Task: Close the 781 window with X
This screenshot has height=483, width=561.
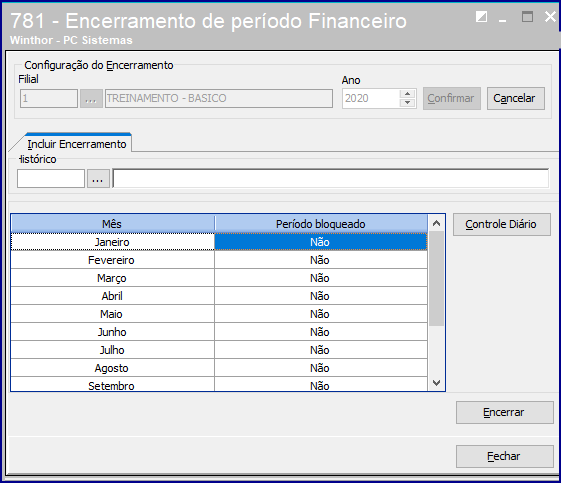Action: point(550,16)
